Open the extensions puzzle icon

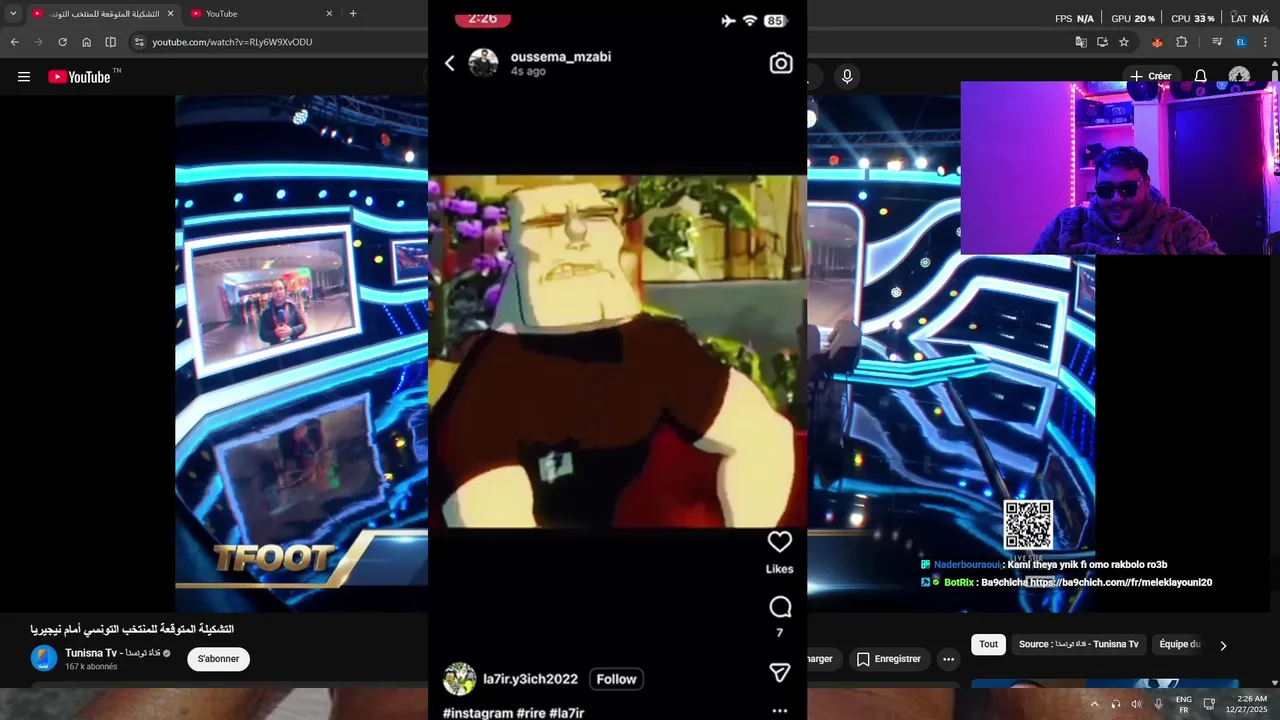point(1182,42)
